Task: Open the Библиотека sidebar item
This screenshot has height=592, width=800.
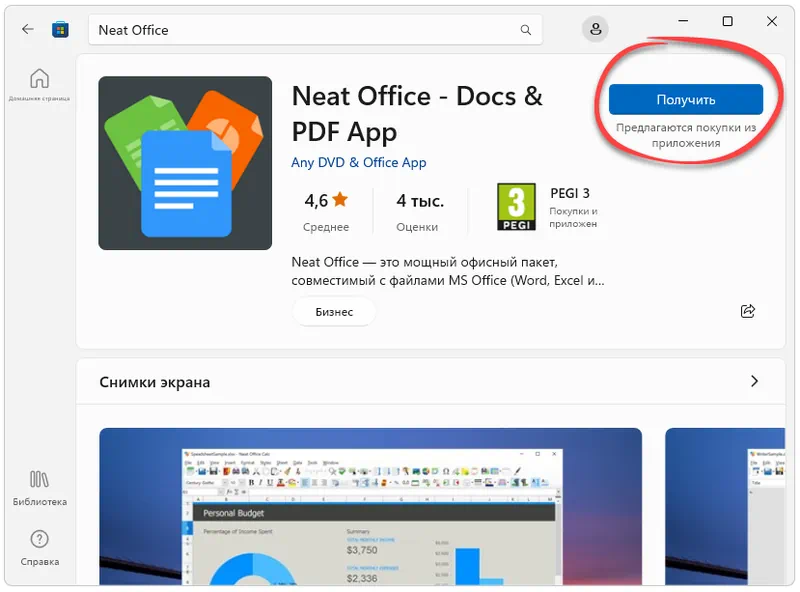Action: 39,488
